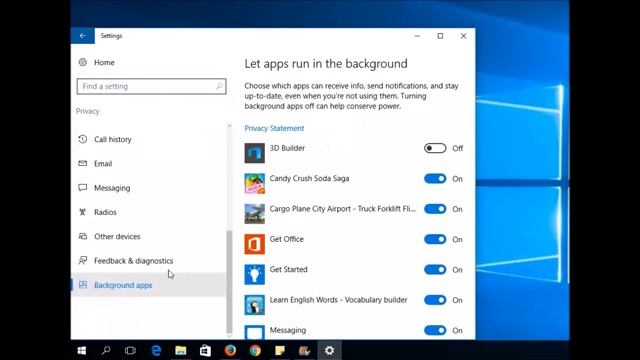Select the Call history clock icon

(83, 139)
